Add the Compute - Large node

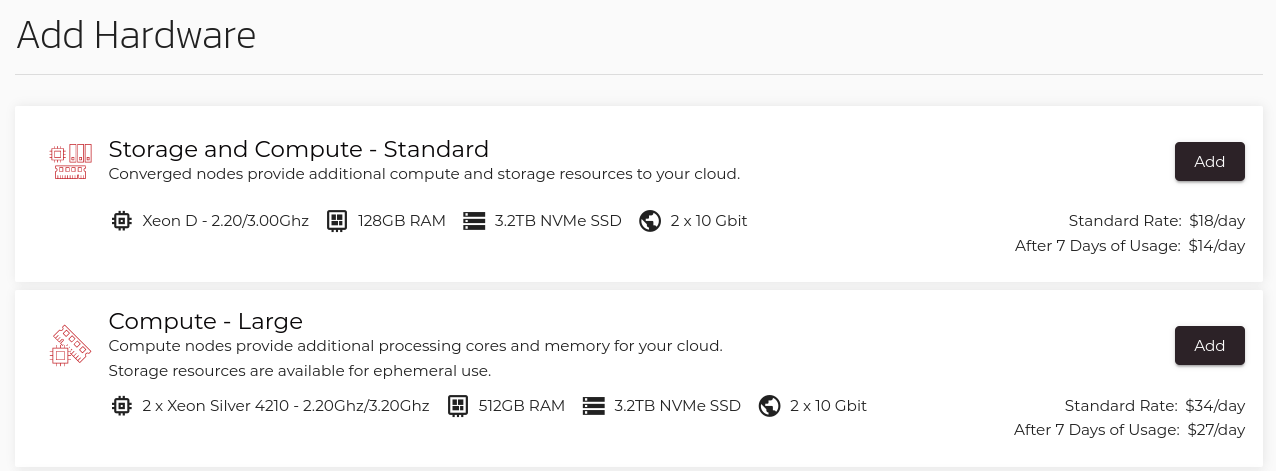click(x=1209, y=346)
